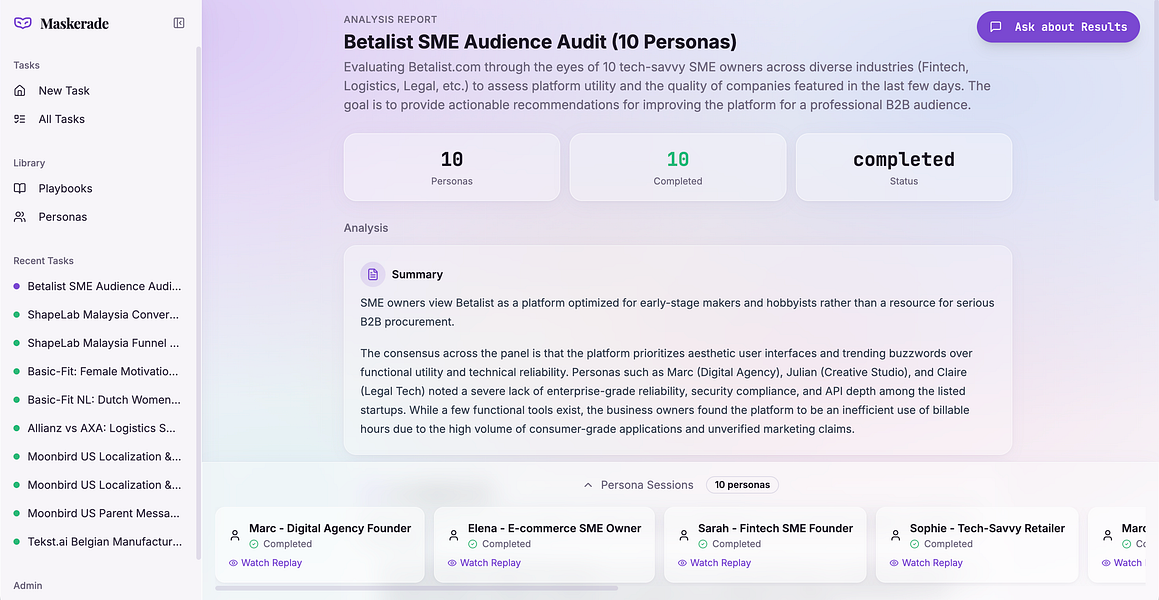This screenshot has width=1159, height=600.
Task: Click the ANALYSIS REPORT label
Action: pyautogui.click(x=390, y=19)
